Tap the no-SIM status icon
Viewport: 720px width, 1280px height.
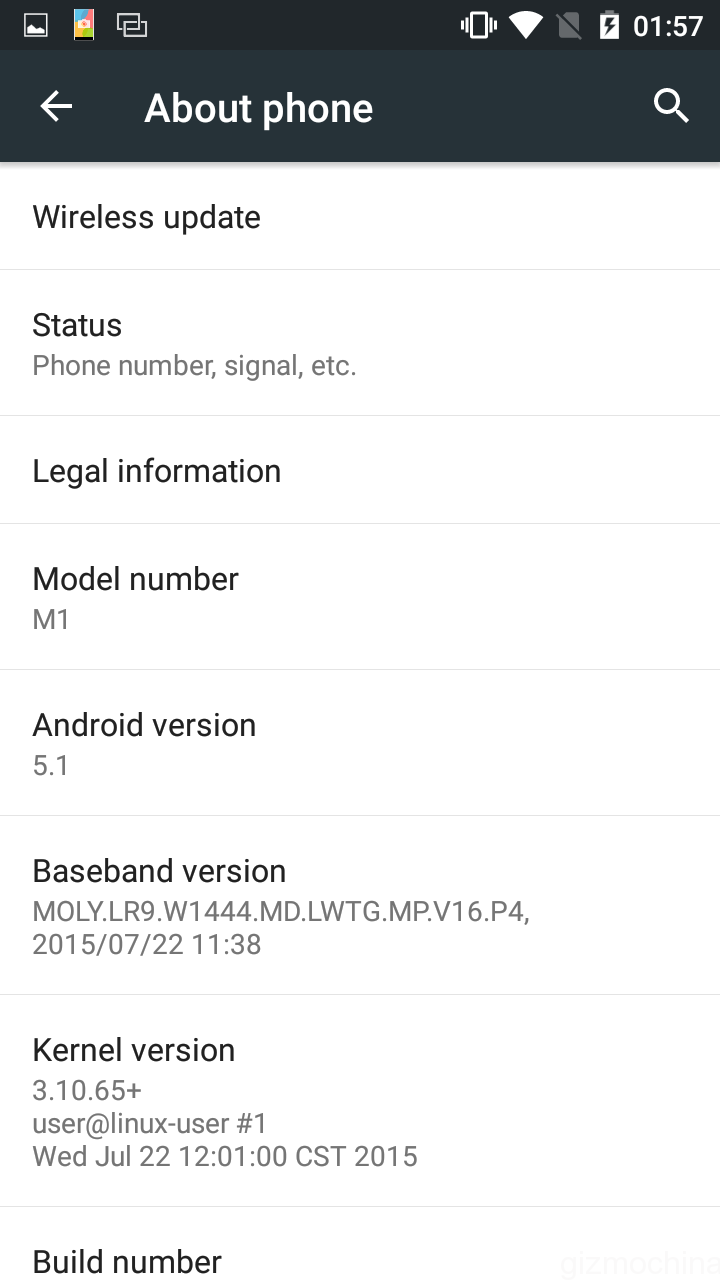[568, 25]
